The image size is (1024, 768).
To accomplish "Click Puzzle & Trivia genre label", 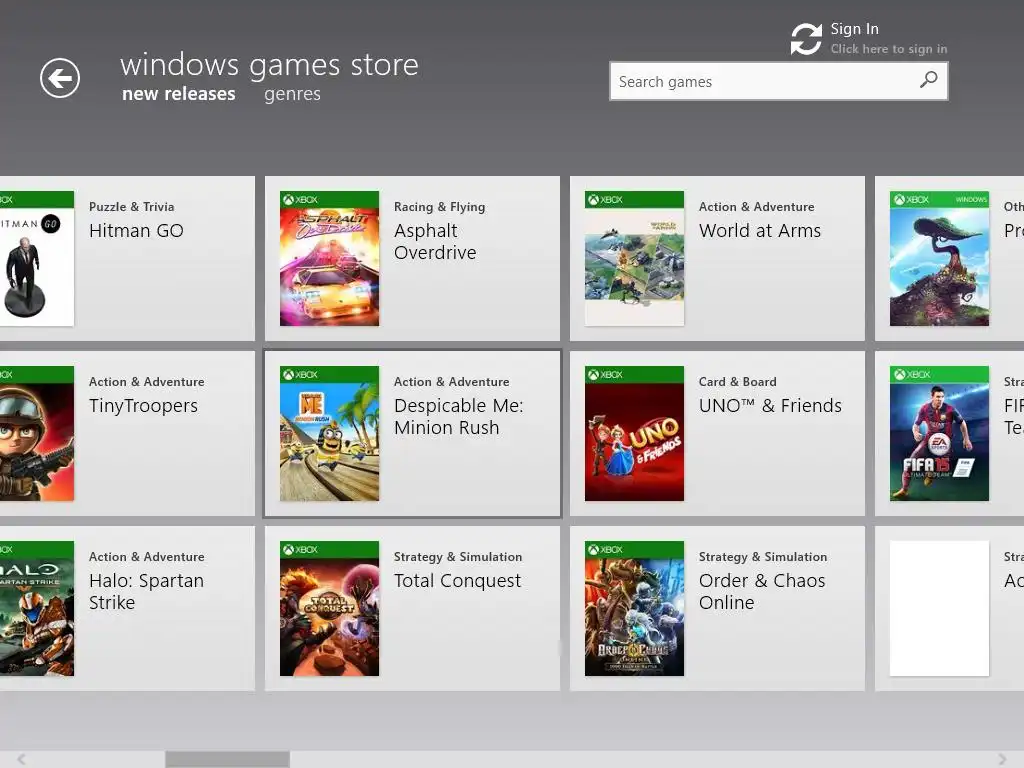I will tap(131, 207).
